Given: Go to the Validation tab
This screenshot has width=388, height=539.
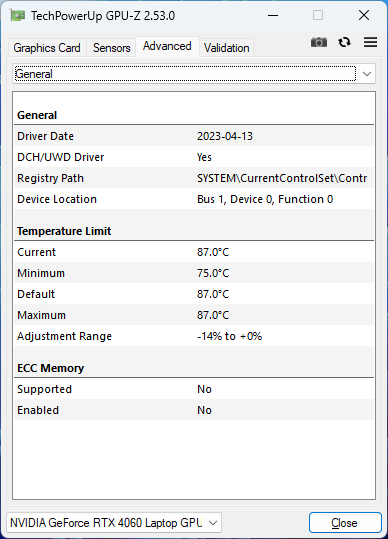Looking at the screenshot, I should (226, 48).
